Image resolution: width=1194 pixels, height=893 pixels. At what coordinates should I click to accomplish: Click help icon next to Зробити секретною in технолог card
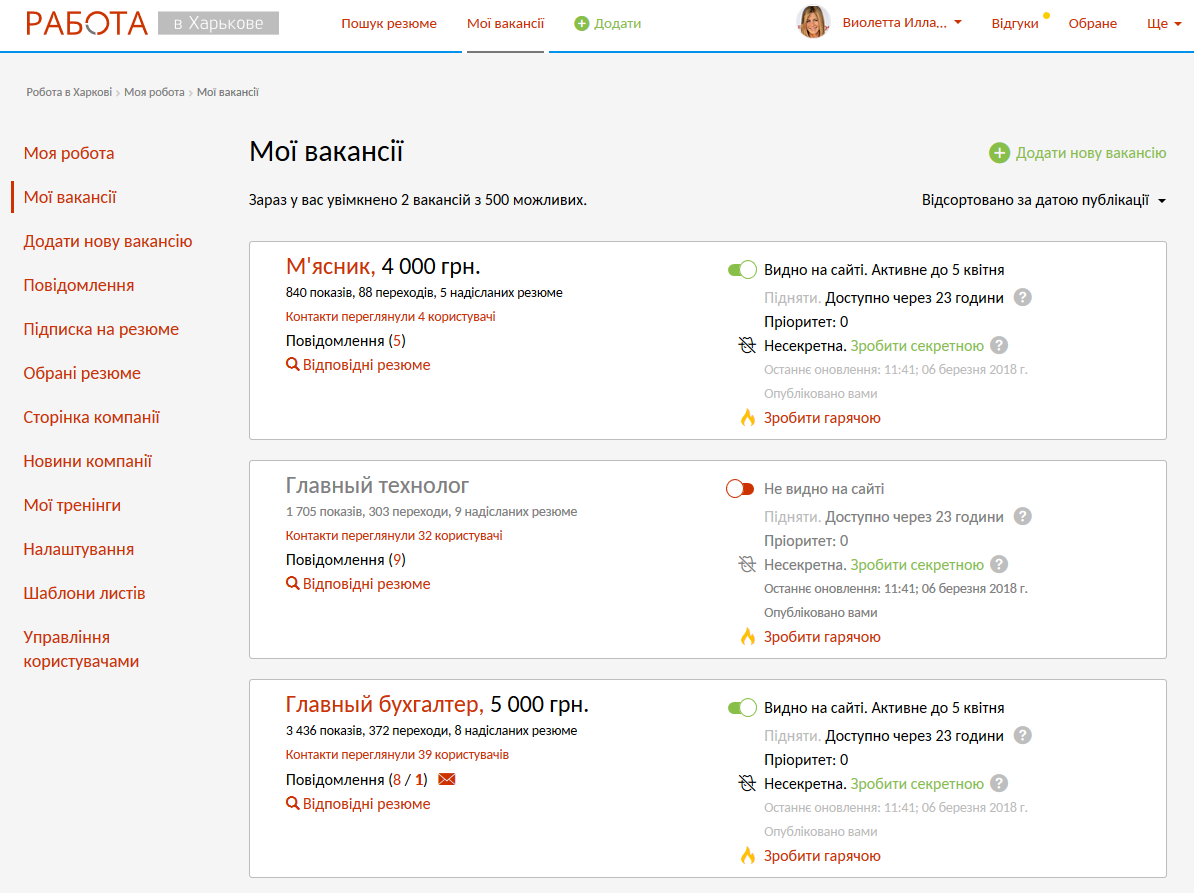[x=998, y=565]
